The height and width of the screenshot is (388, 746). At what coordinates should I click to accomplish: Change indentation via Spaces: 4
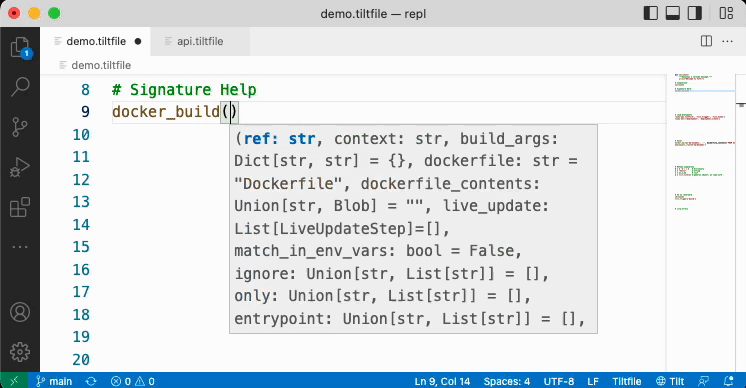[x=507, y=381]
